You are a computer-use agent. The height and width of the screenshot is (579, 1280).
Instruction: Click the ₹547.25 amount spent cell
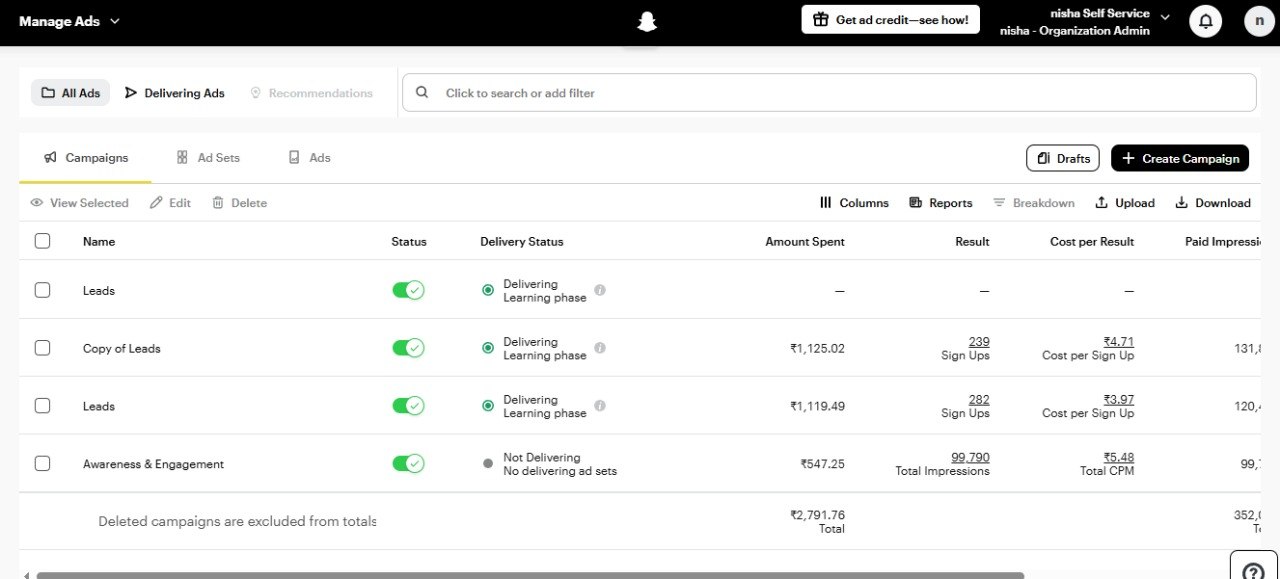[x=822, y=464]
